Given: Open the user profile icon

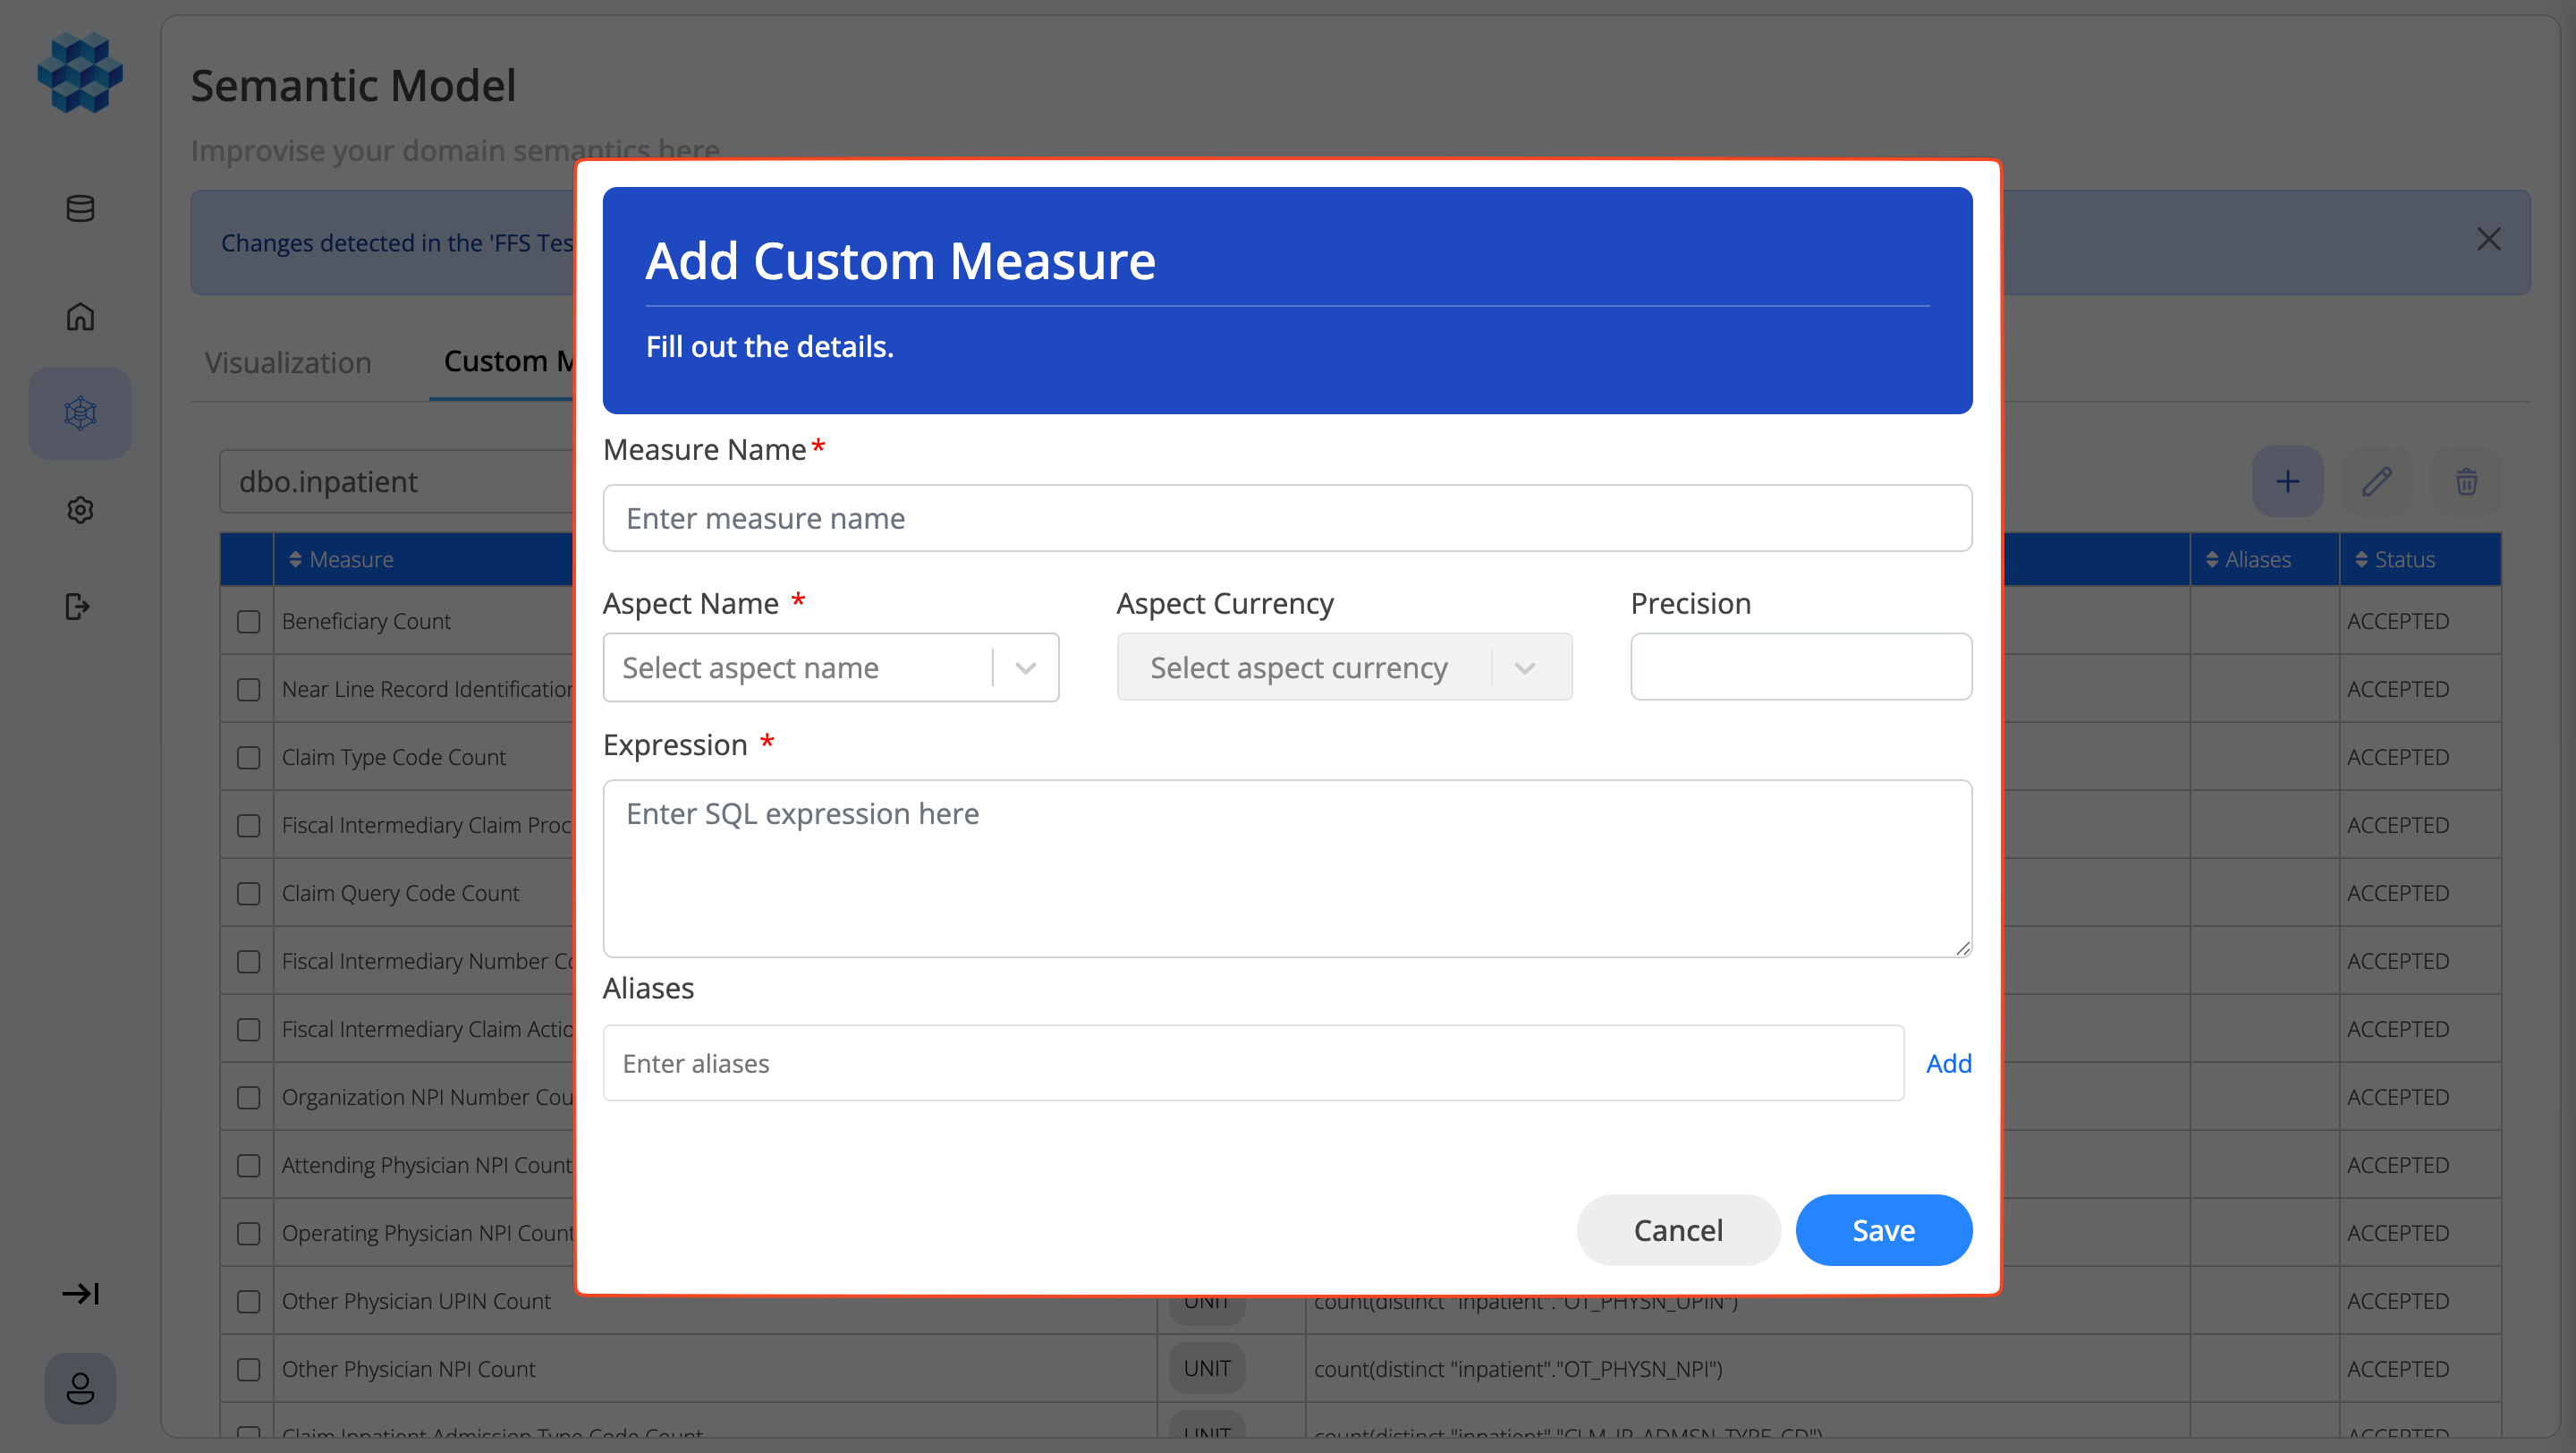Looking at the screenshot, I should pyautogui.click(x=80, y=1387).
